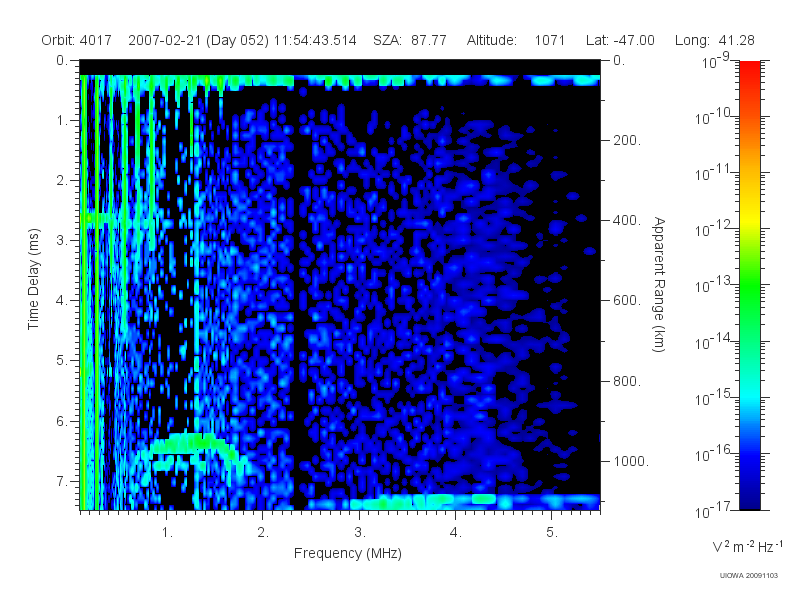Click the 200. tick on the apparent range axis
Screen dimensions: 800x600
627,140
